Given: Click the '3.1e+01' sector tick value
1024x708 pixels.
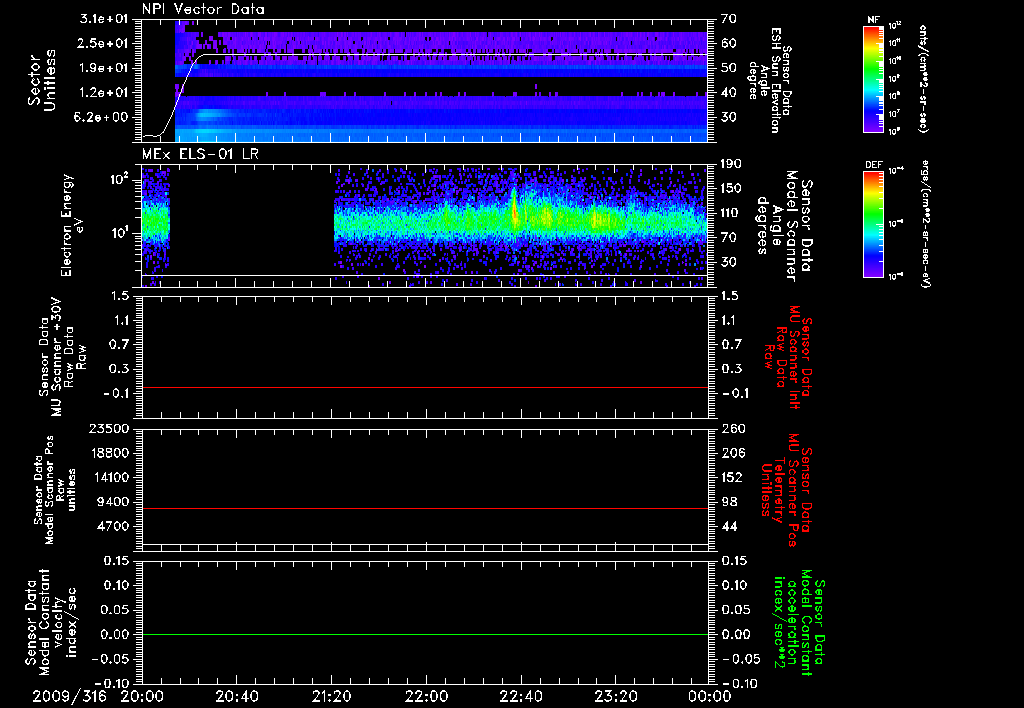Looking at the screenshot, I should point(105,19).
